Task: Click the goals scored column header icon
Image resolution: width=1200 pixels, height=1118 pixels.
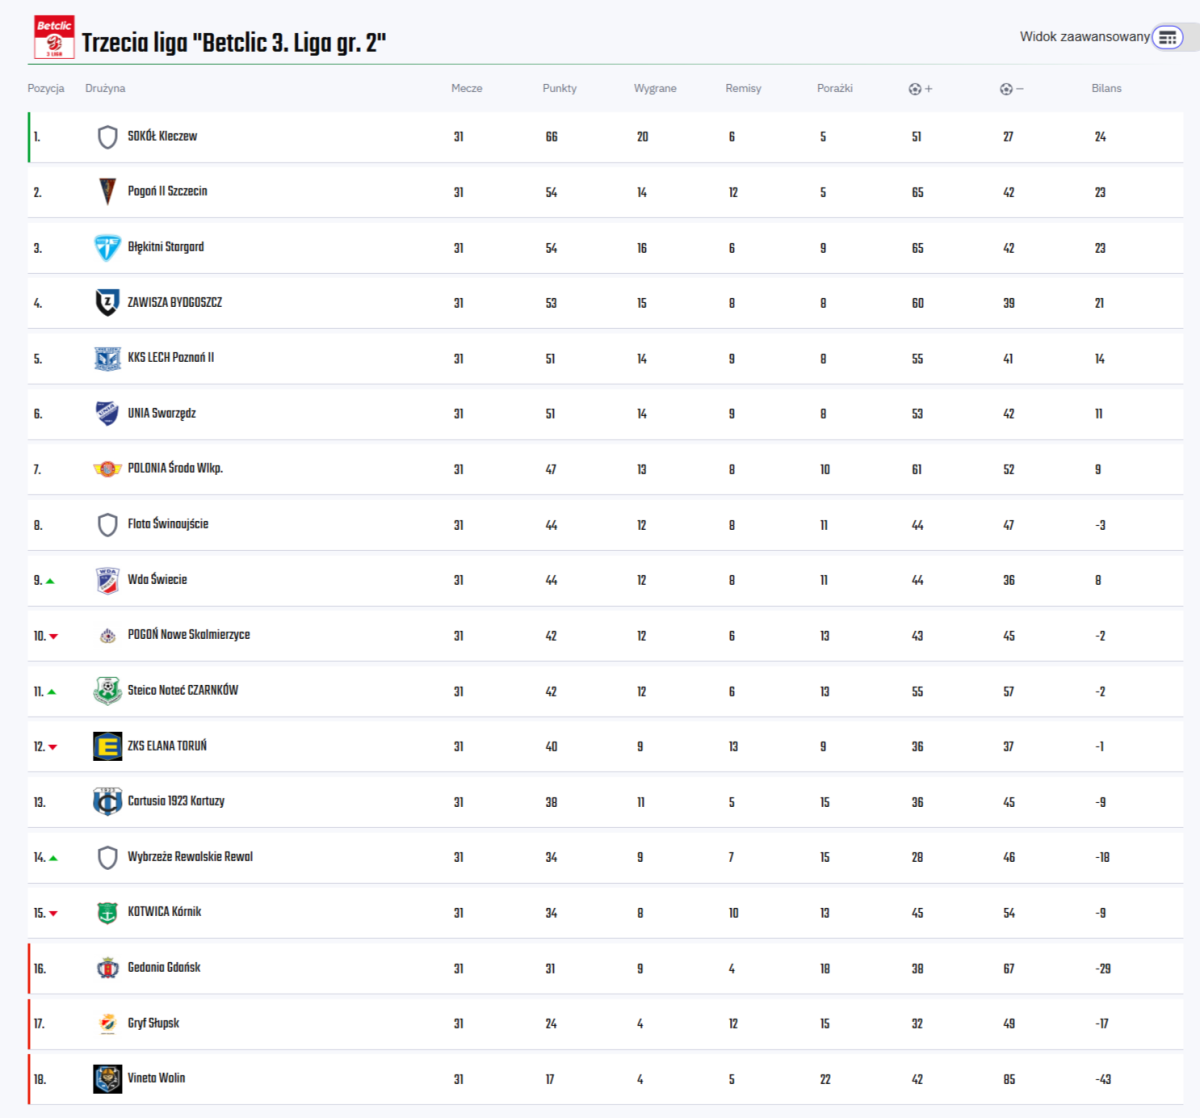Action: coord(915,89)
